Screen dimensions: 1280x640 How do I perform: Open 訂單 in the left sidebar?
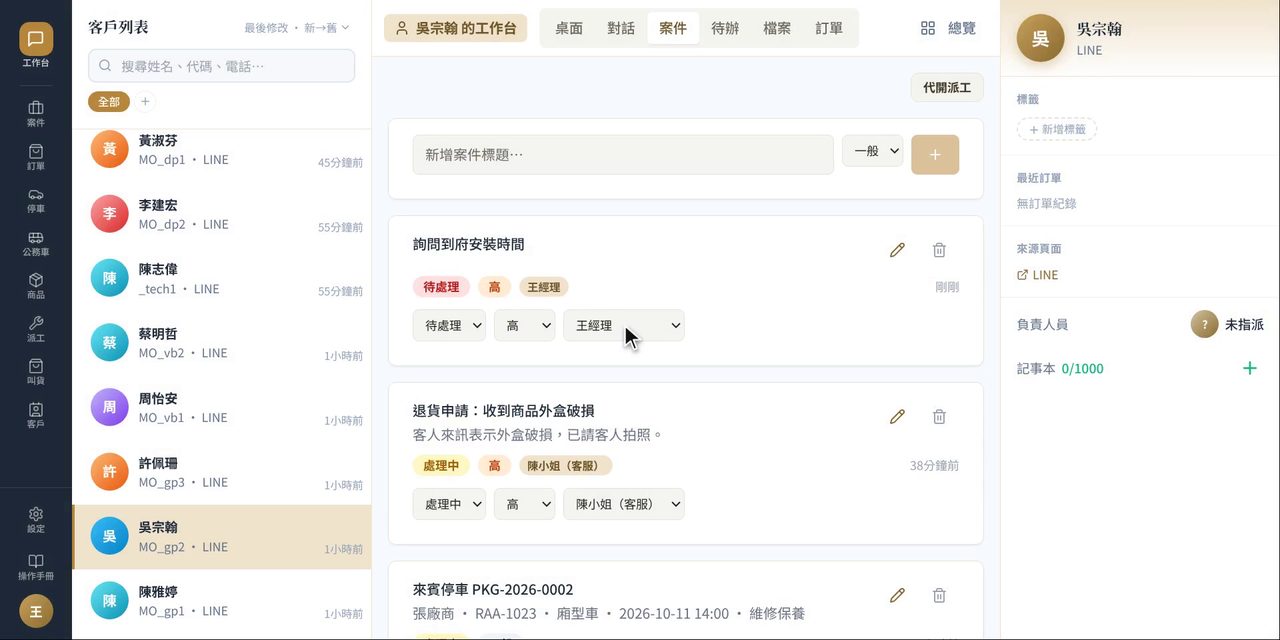[x=36, y=157]
